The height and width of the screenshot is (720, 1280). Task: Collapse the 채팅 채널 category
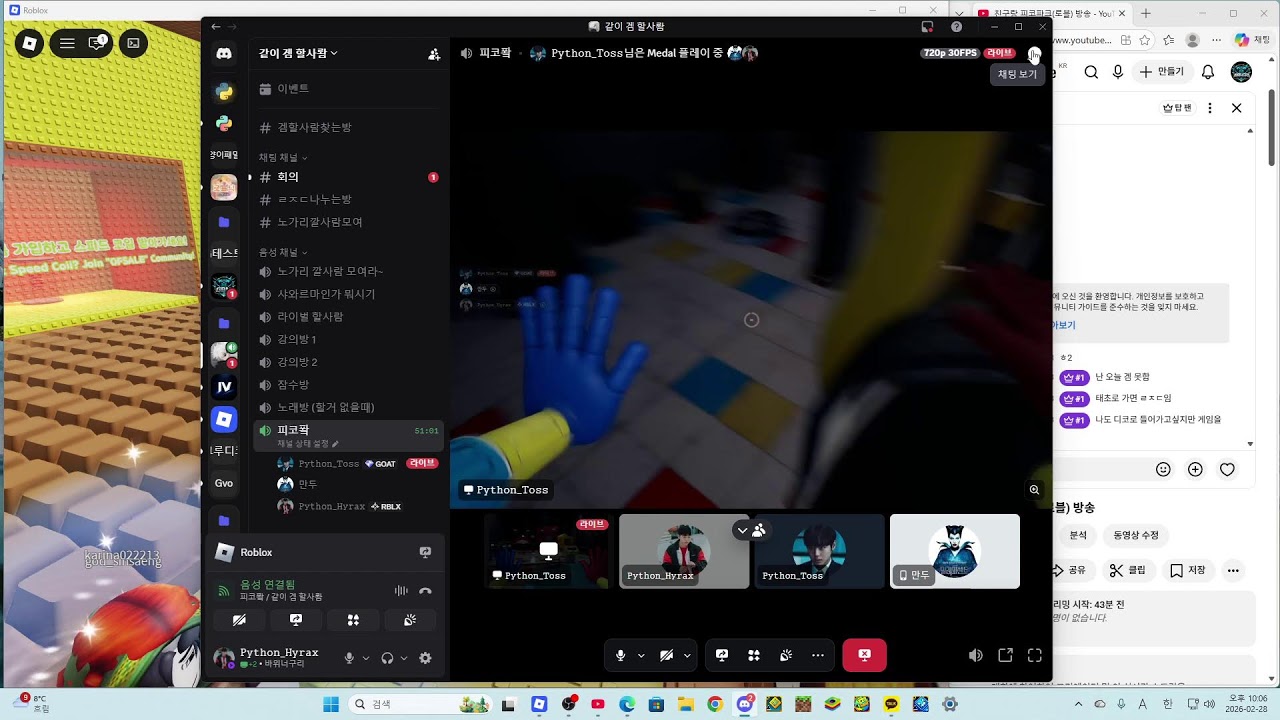click(x=283, y=158)
